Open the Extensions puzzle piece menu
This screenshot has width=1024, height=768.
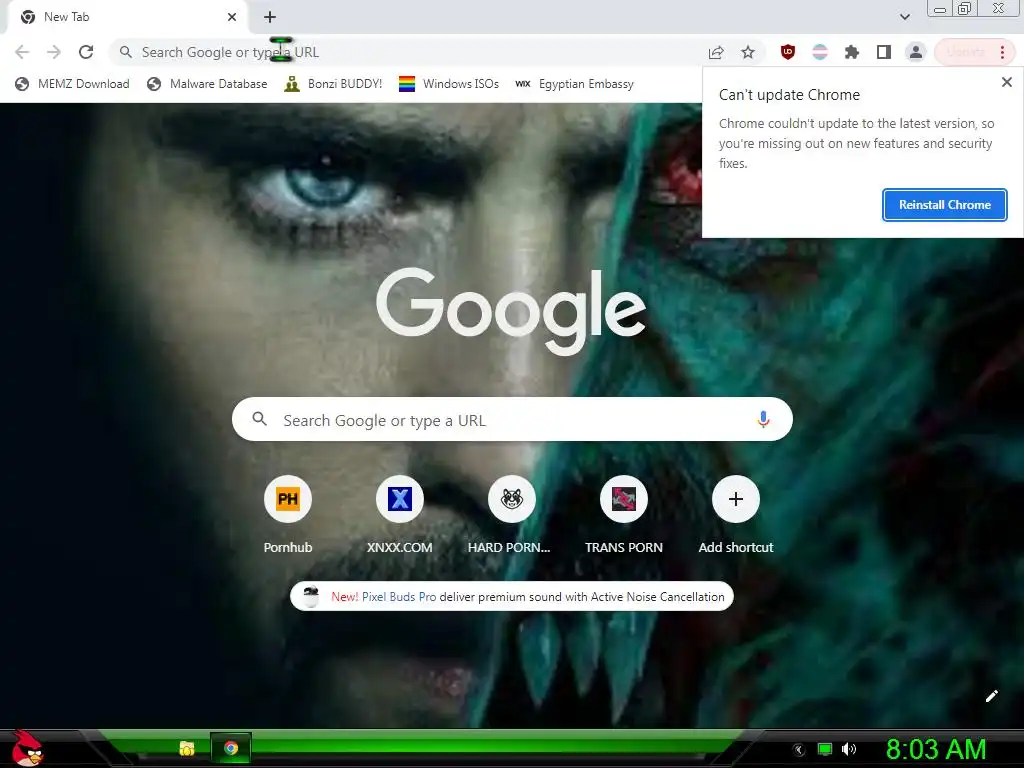pos(852,52)
